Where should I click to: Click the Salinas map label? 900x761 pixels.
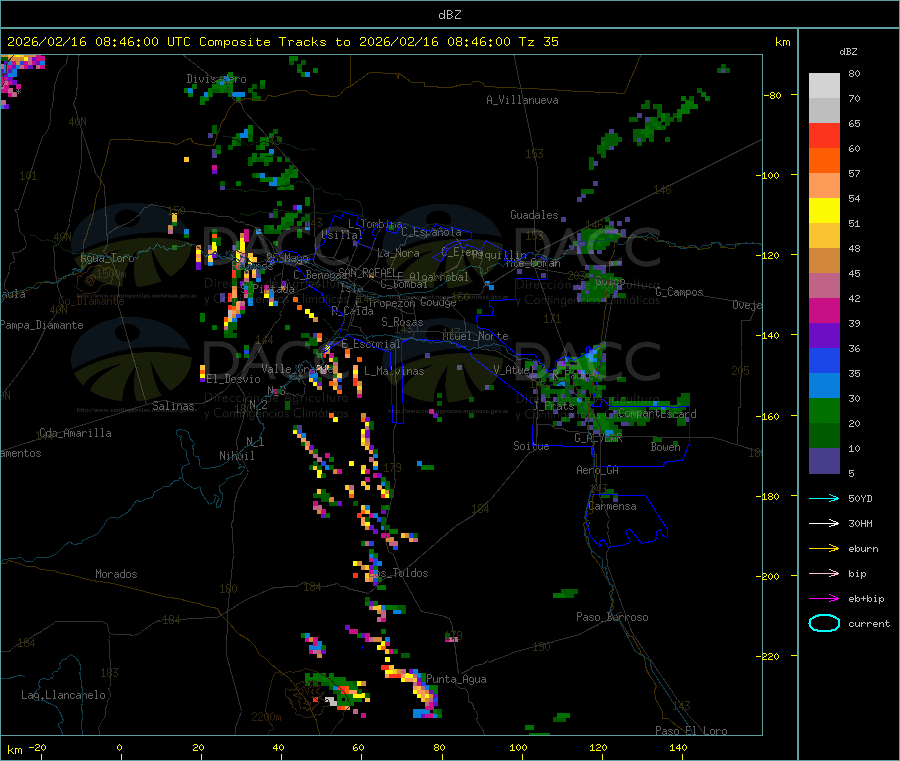click(173, 406)
